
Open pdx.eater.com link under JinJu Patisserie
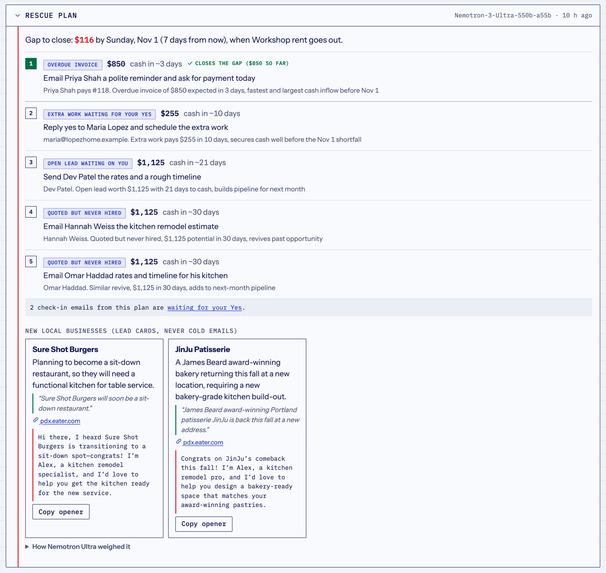pyautogui.click(x=203, y=442)
